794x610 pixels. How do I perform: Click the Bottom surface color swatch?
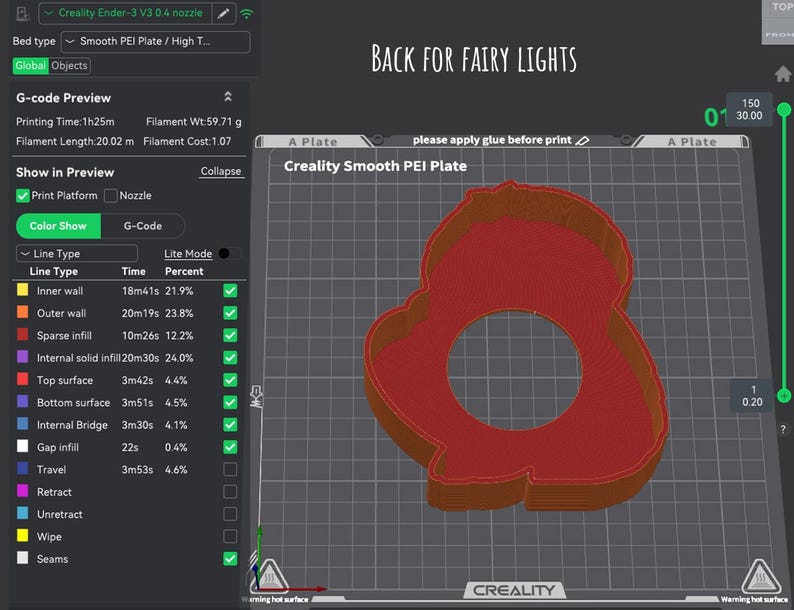coord(23,401)
